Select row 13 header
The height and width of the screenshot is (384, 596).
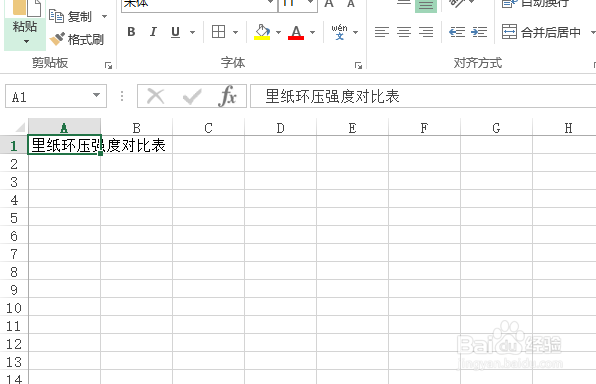click(14, 362)
